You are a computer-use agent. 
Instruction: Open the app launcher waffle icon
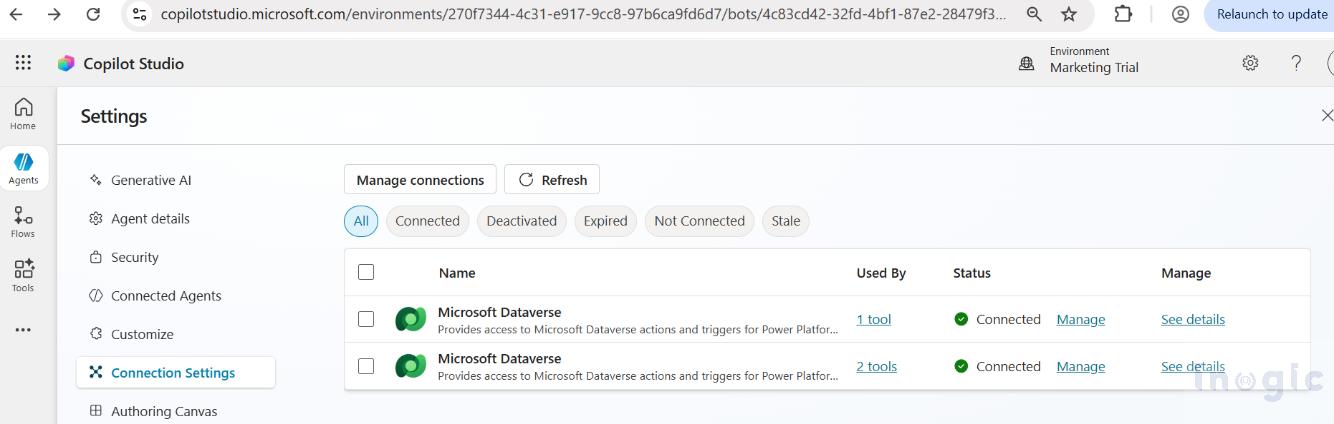(x=23, y=63)
